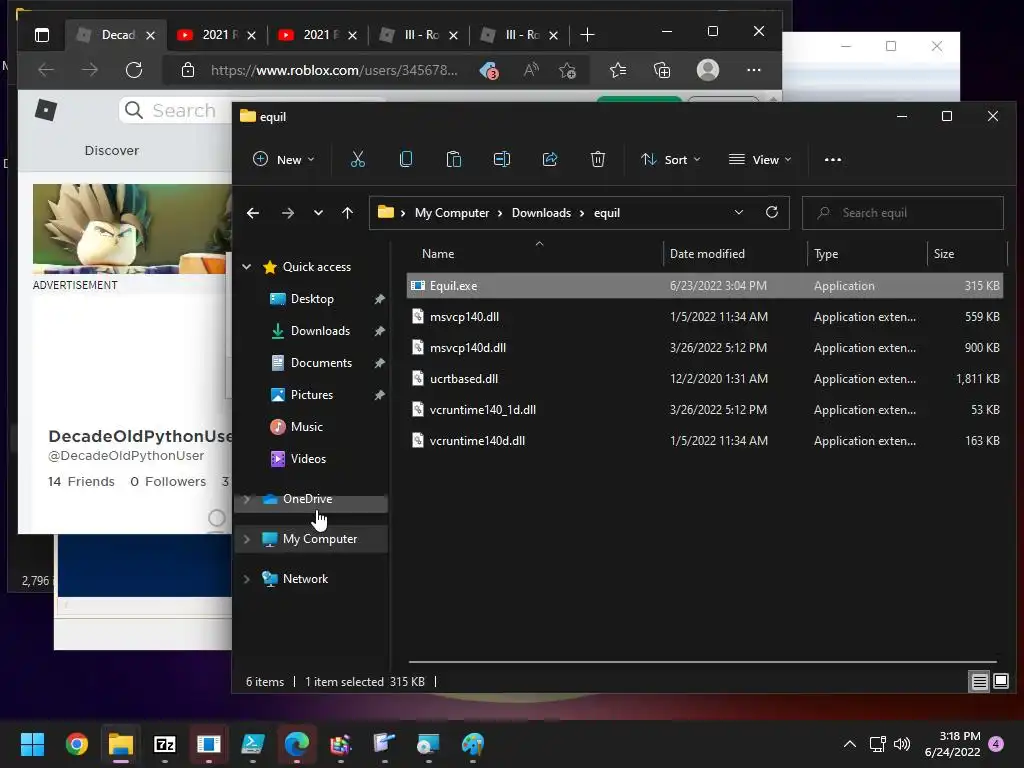Add Roblox page to favorites star icon

coord(568,70)
